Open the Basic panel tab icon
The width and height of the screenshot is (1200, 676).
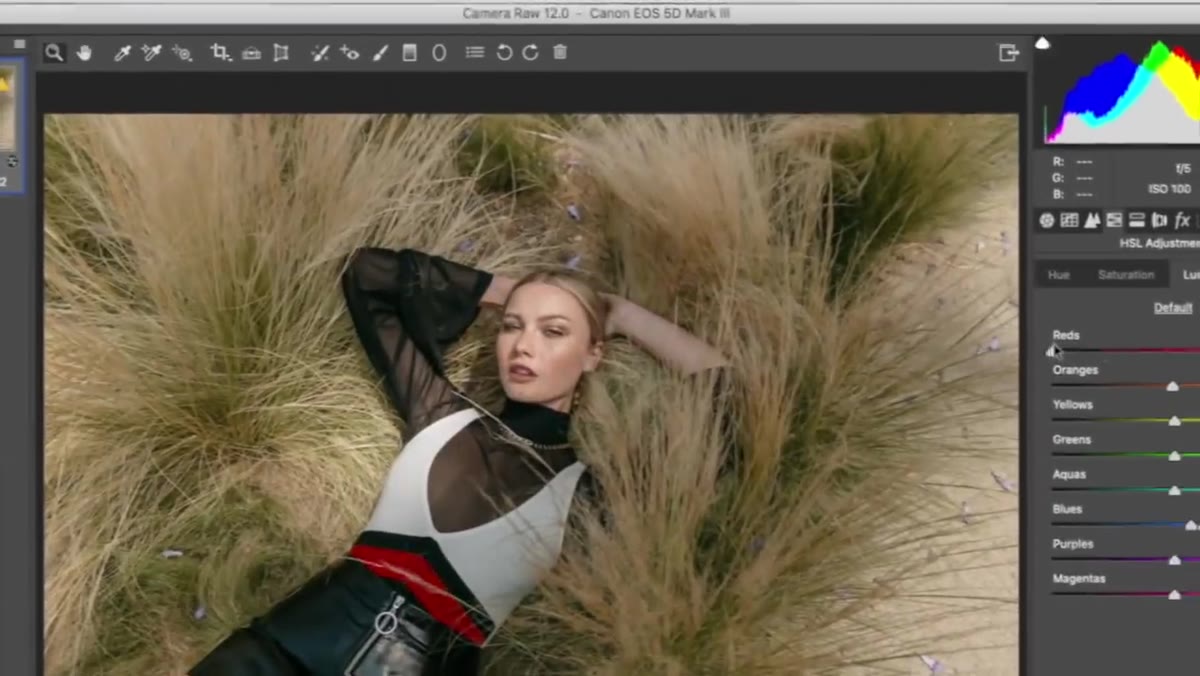coord(1047,220)
